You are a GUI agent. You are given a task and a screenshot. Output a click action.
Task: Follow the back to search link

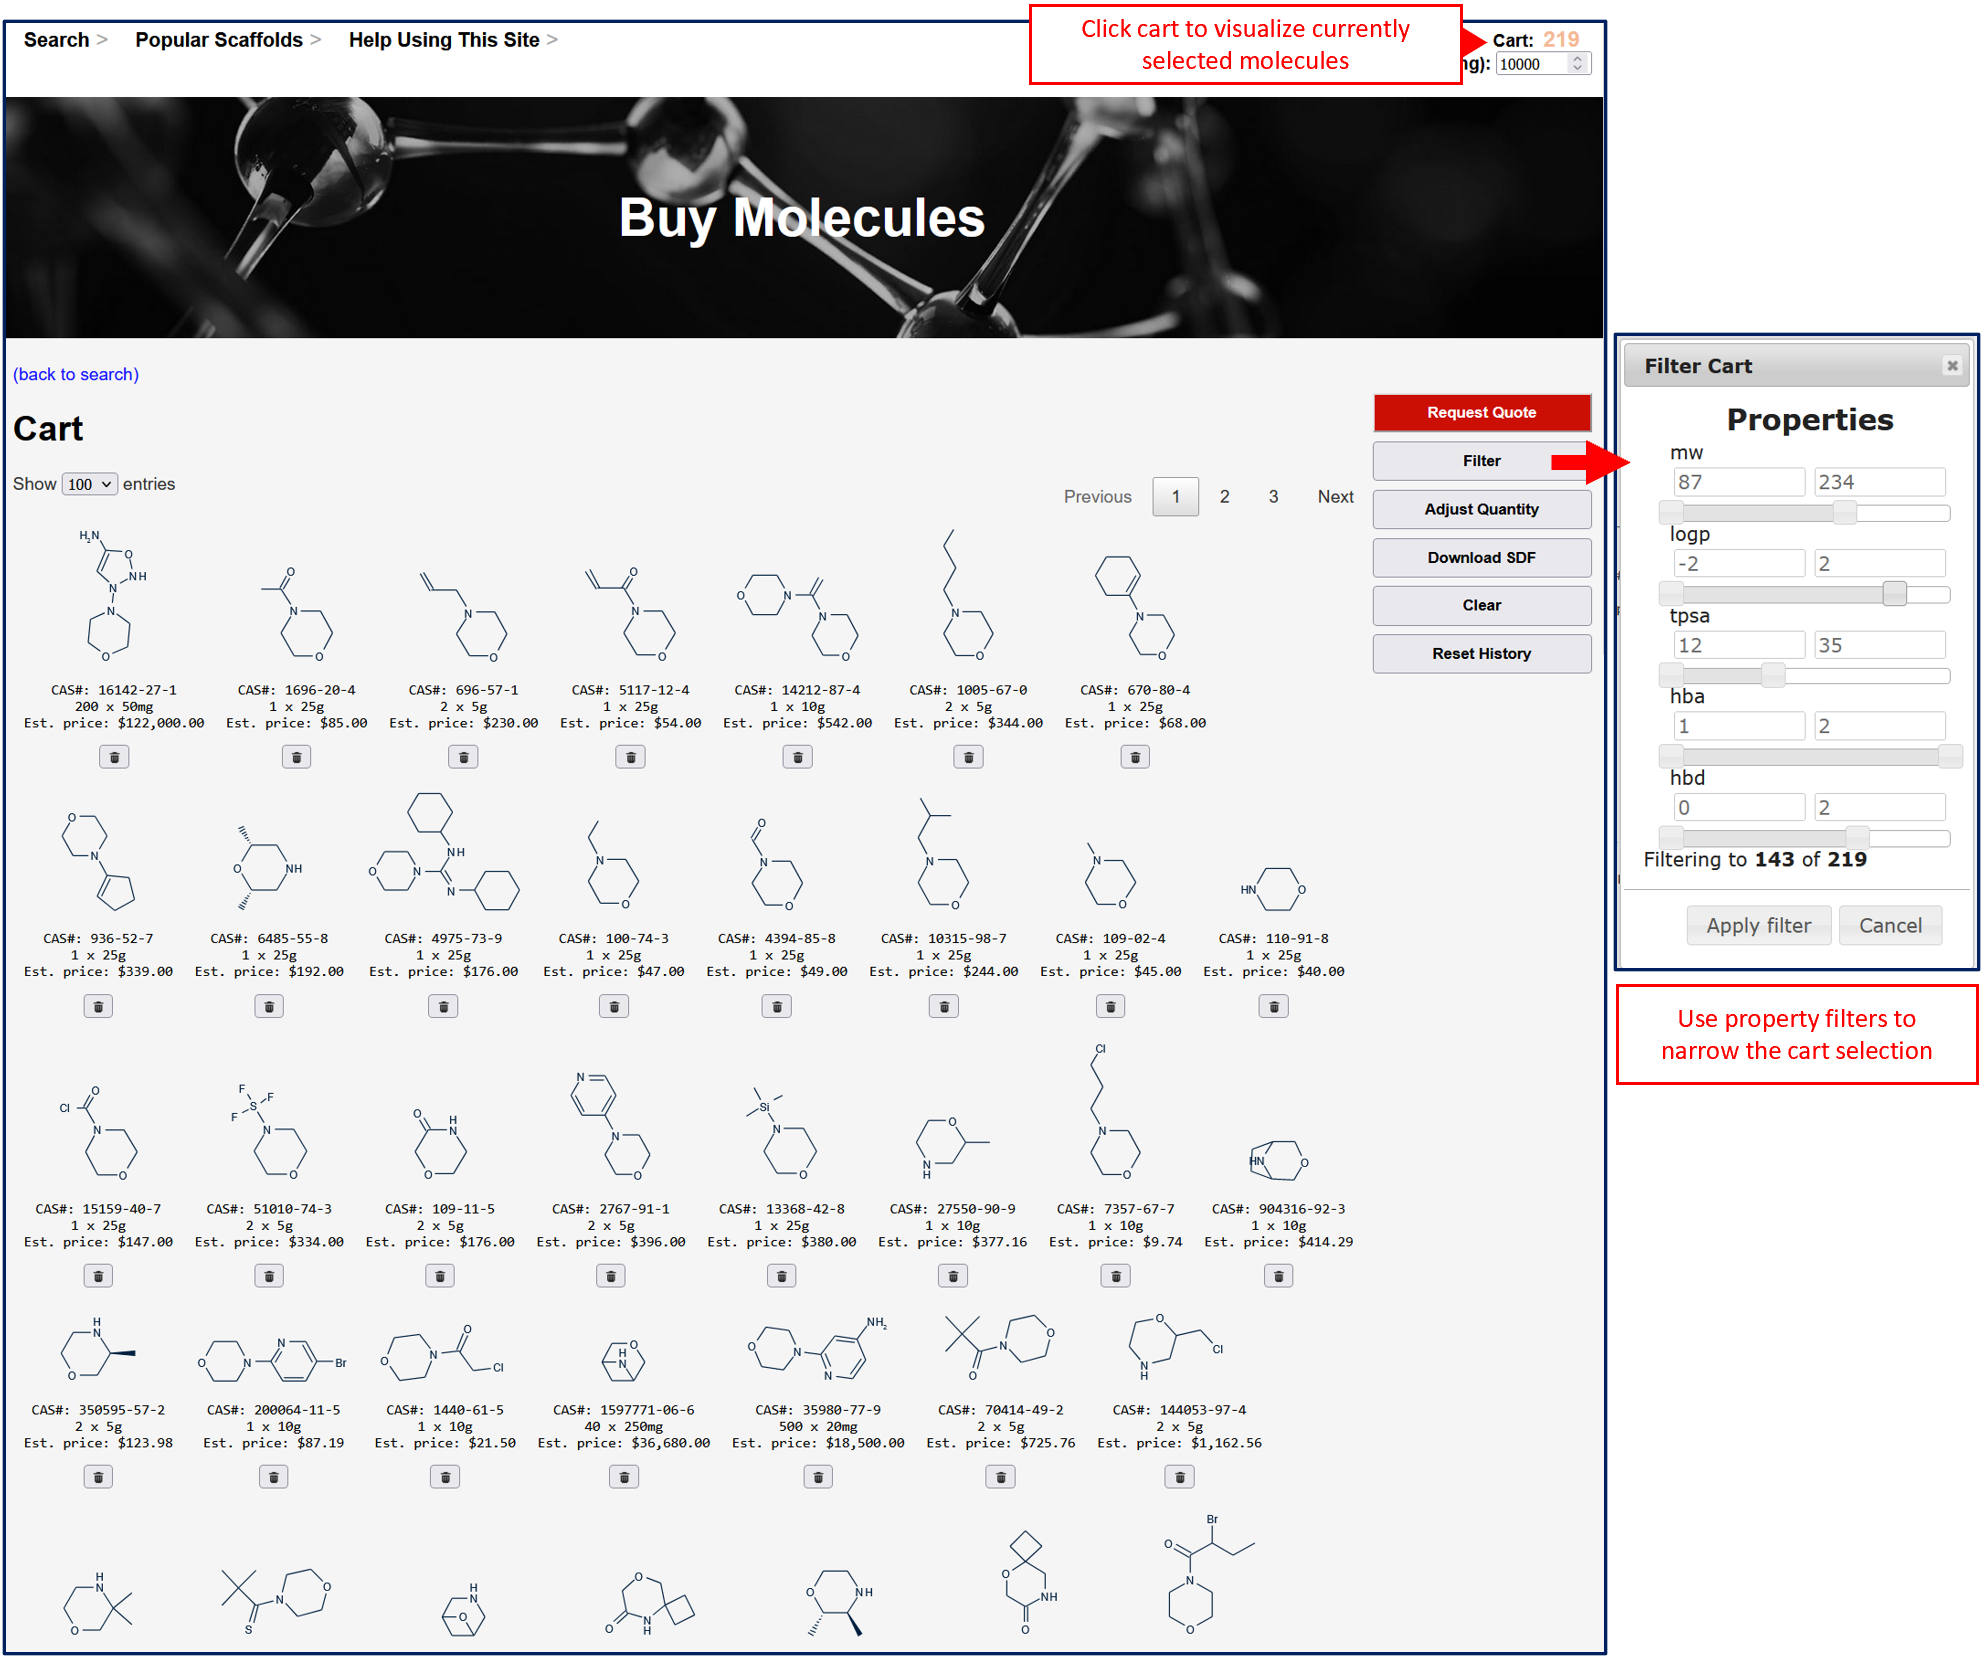coord(76,374)
